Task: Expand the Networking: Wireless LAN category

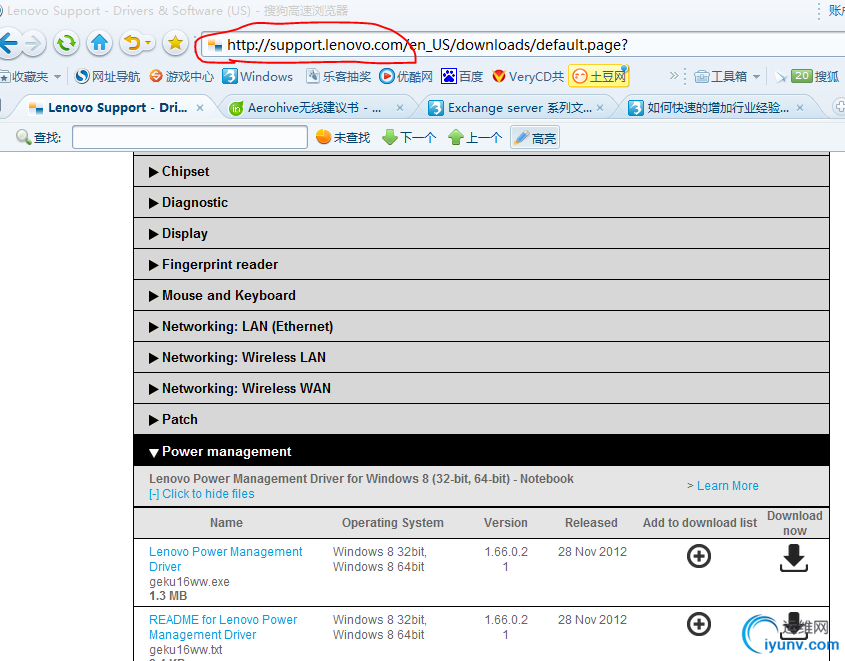Action: coord(481,357)
